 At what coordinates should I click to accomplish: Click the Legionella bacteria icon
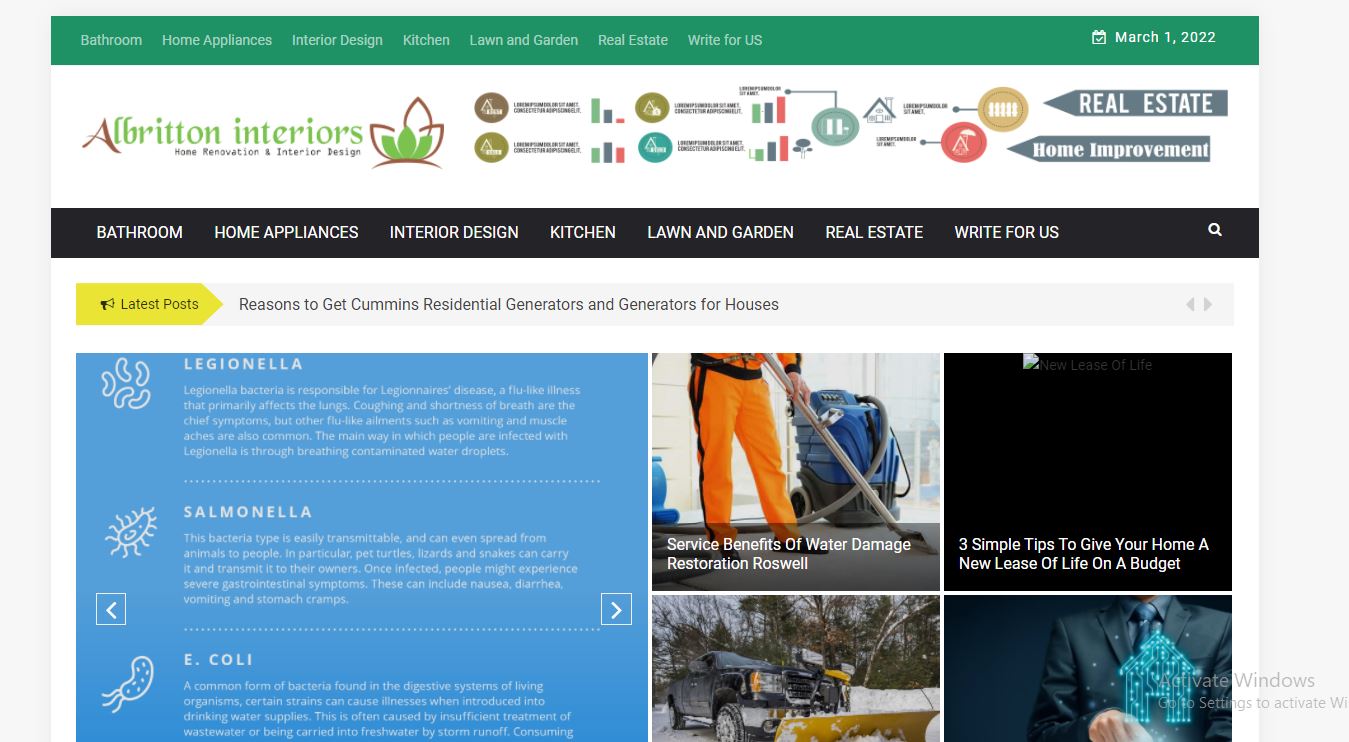point(126,384)
